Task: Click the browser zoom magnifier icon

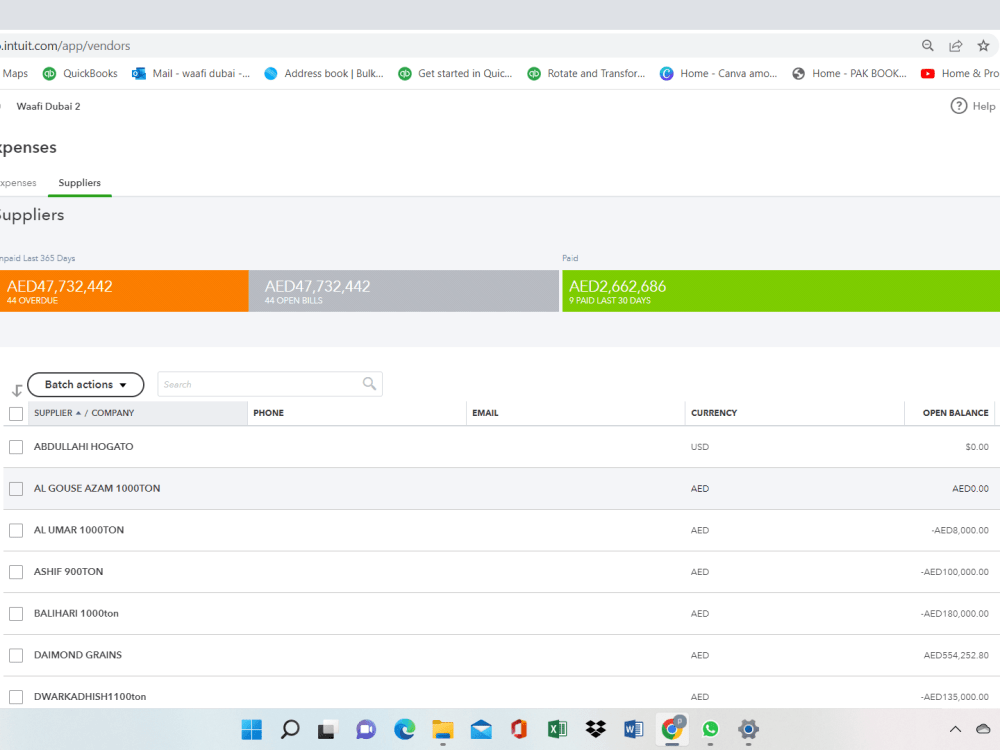Action: point(927,45)
